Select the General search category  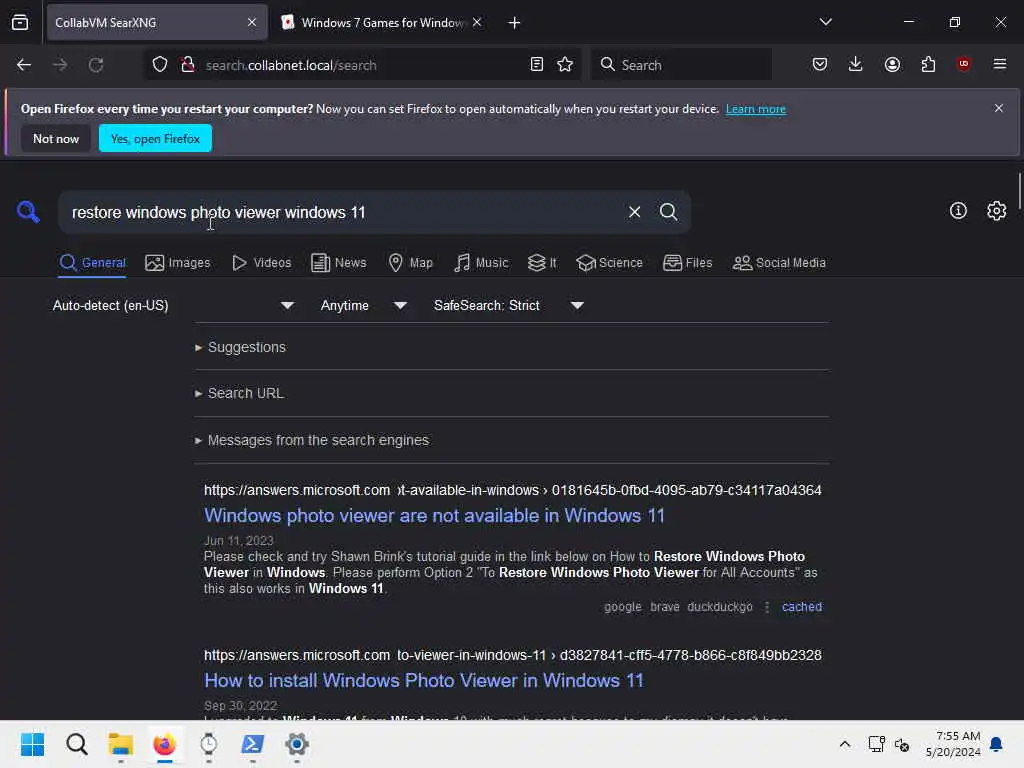click(x=92, y=263)
